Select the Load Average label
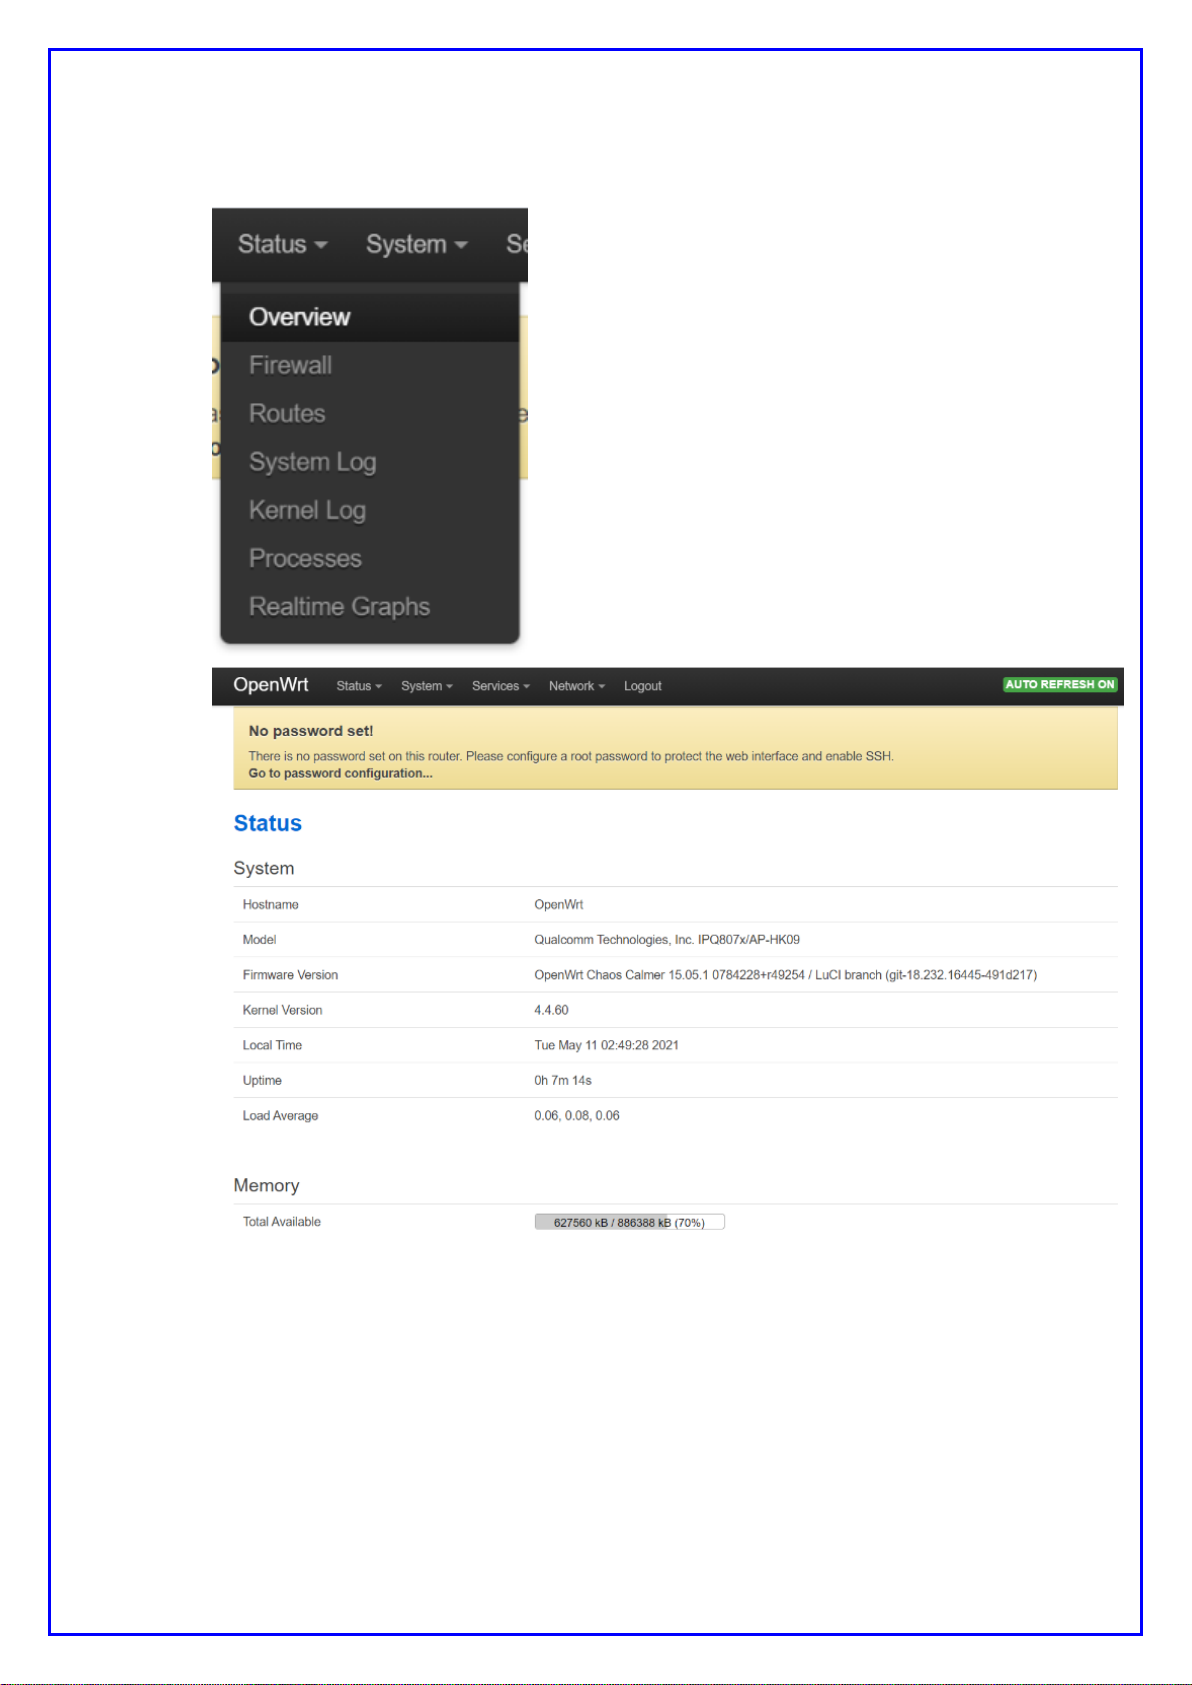 point(280,1116)
